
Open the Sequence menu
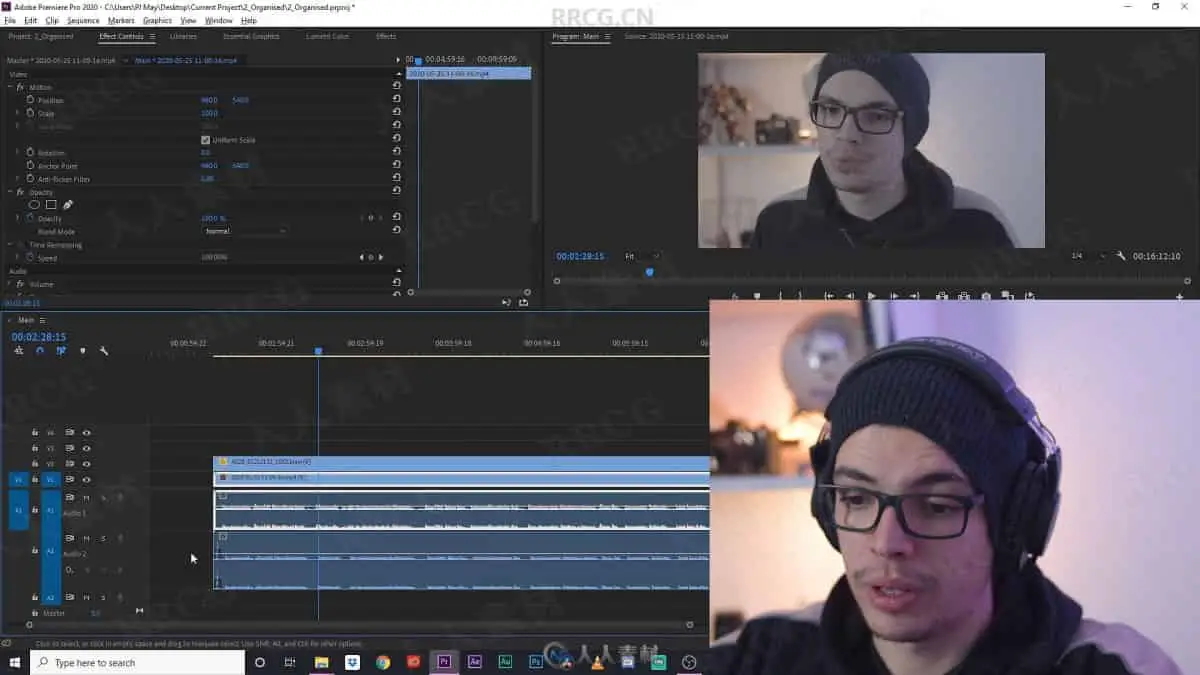83,20
